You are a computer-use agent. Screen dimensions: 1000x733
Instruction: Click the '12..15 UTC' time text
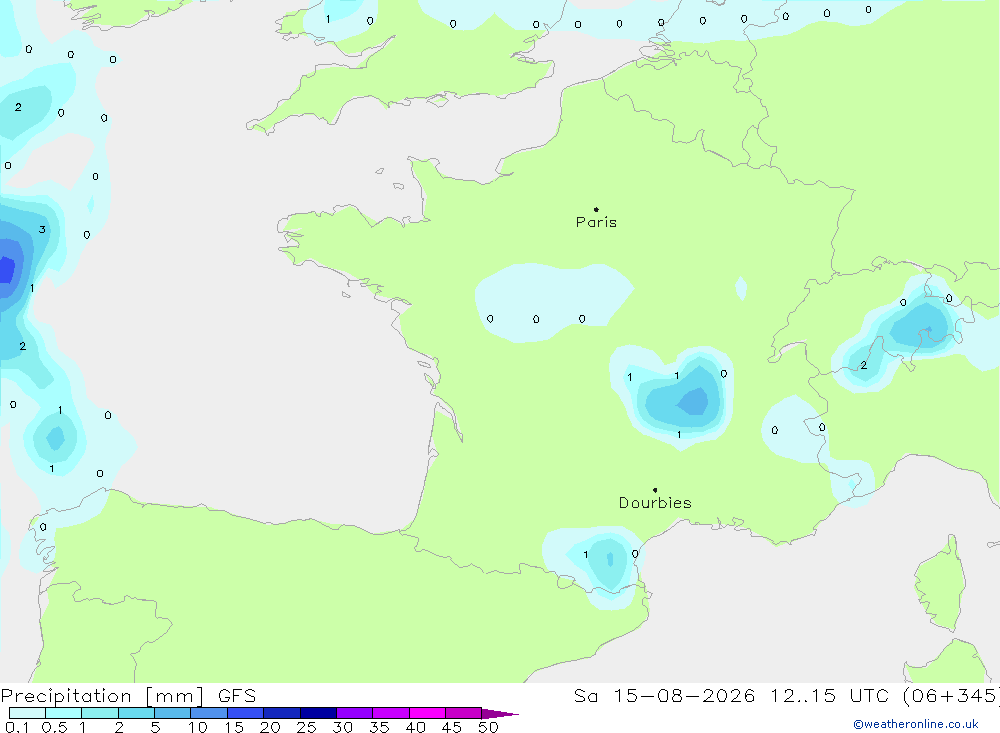[x=829, y=695]
